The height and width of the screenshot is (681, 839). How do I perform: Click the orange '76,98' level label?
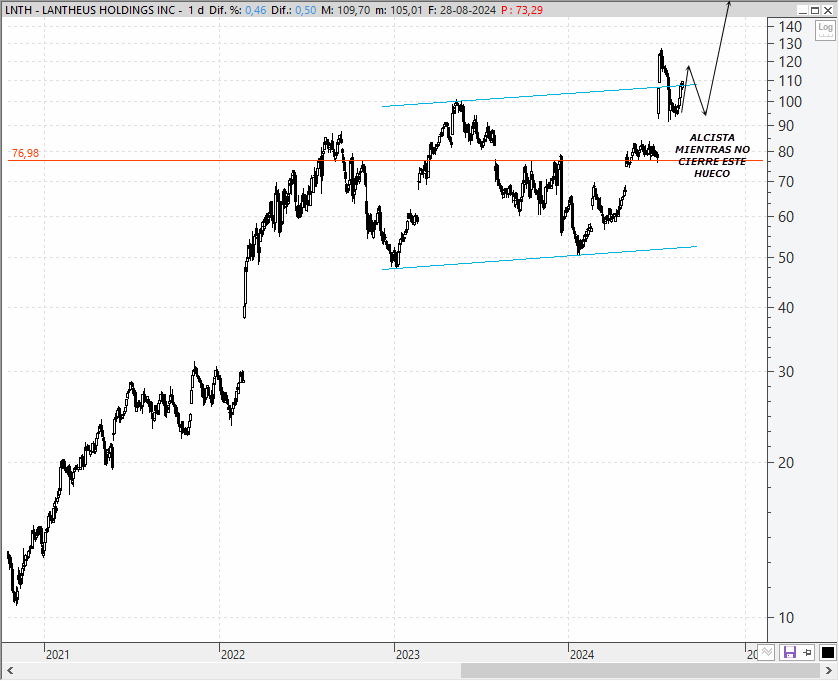point(26,154)
